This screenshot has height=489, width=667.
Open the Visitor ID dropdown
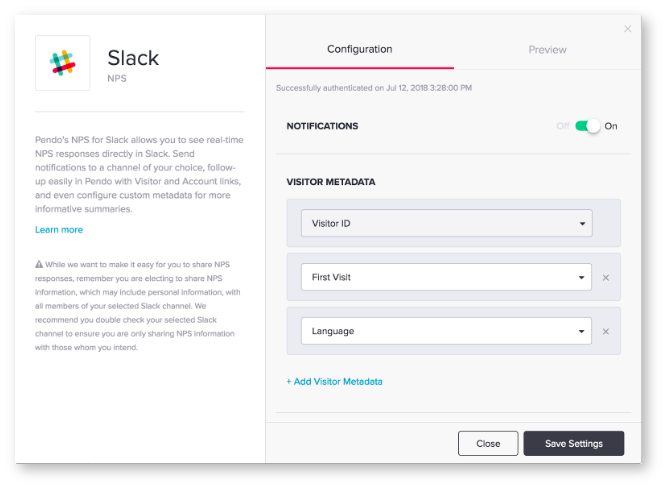coord(447,223)
